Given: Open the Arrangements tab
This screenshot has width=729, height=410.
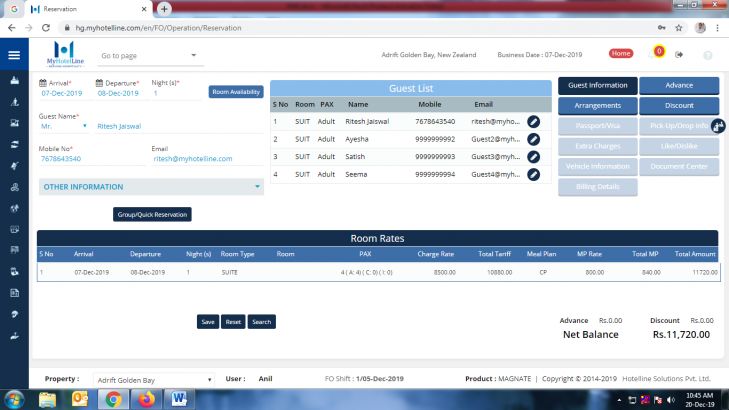Looking at the screenshot, I should pos(597,105).
